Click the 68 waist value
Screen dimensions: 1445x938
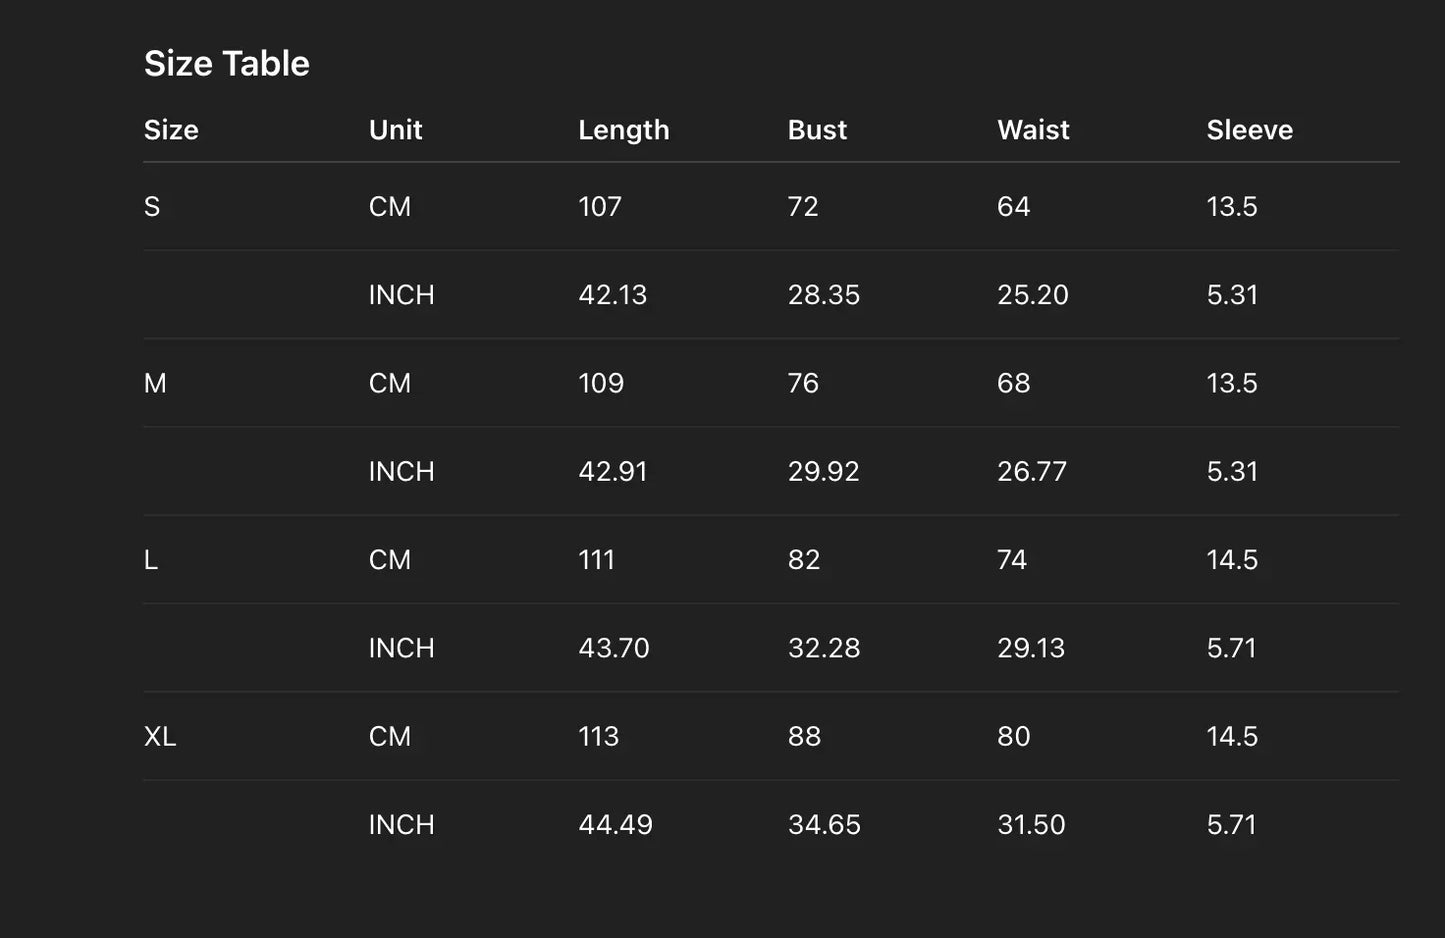pos(1013,383)
